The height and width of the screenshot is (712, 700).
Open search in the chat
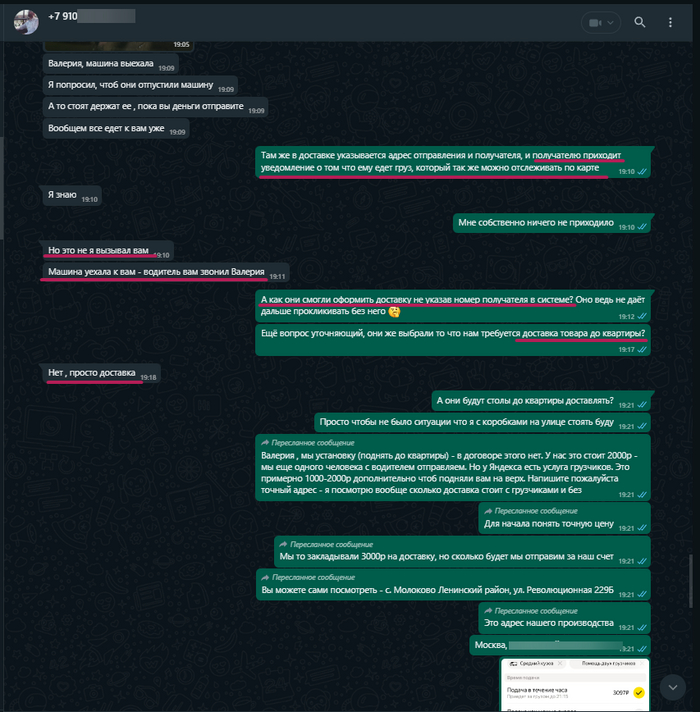pos(639,22)
